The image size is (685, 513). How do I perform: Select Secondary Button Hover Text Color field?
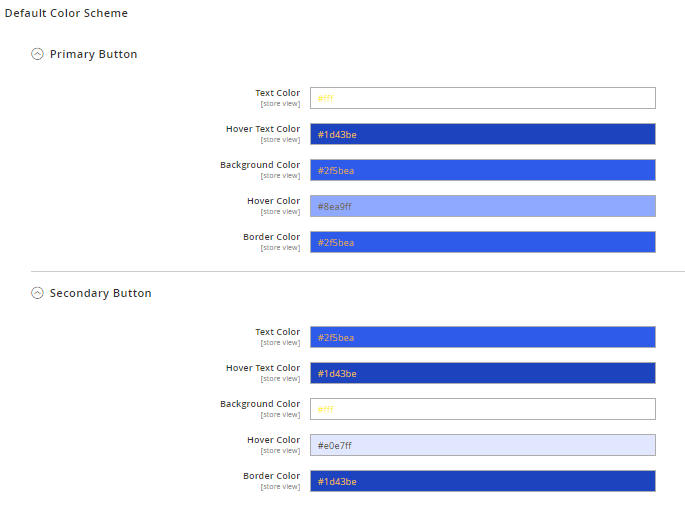pos(482,373)
